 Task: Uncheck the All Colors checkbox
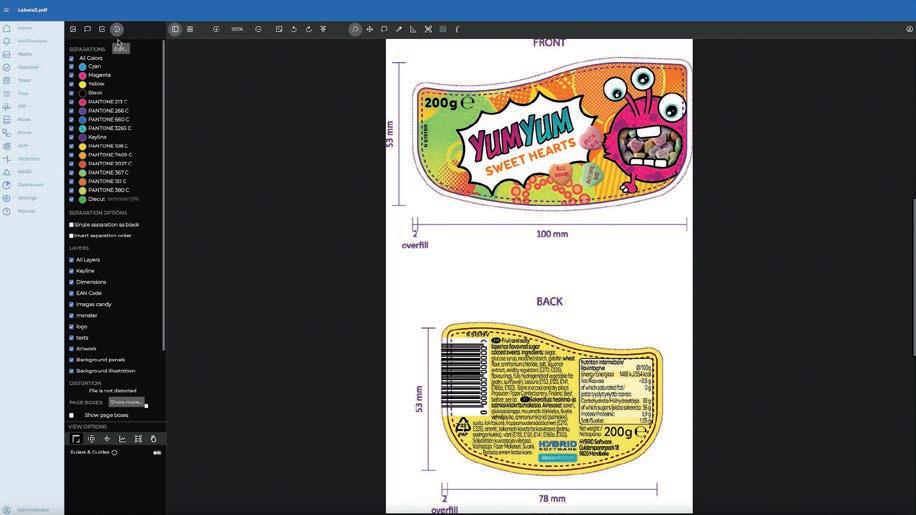(x=71, y=58)
